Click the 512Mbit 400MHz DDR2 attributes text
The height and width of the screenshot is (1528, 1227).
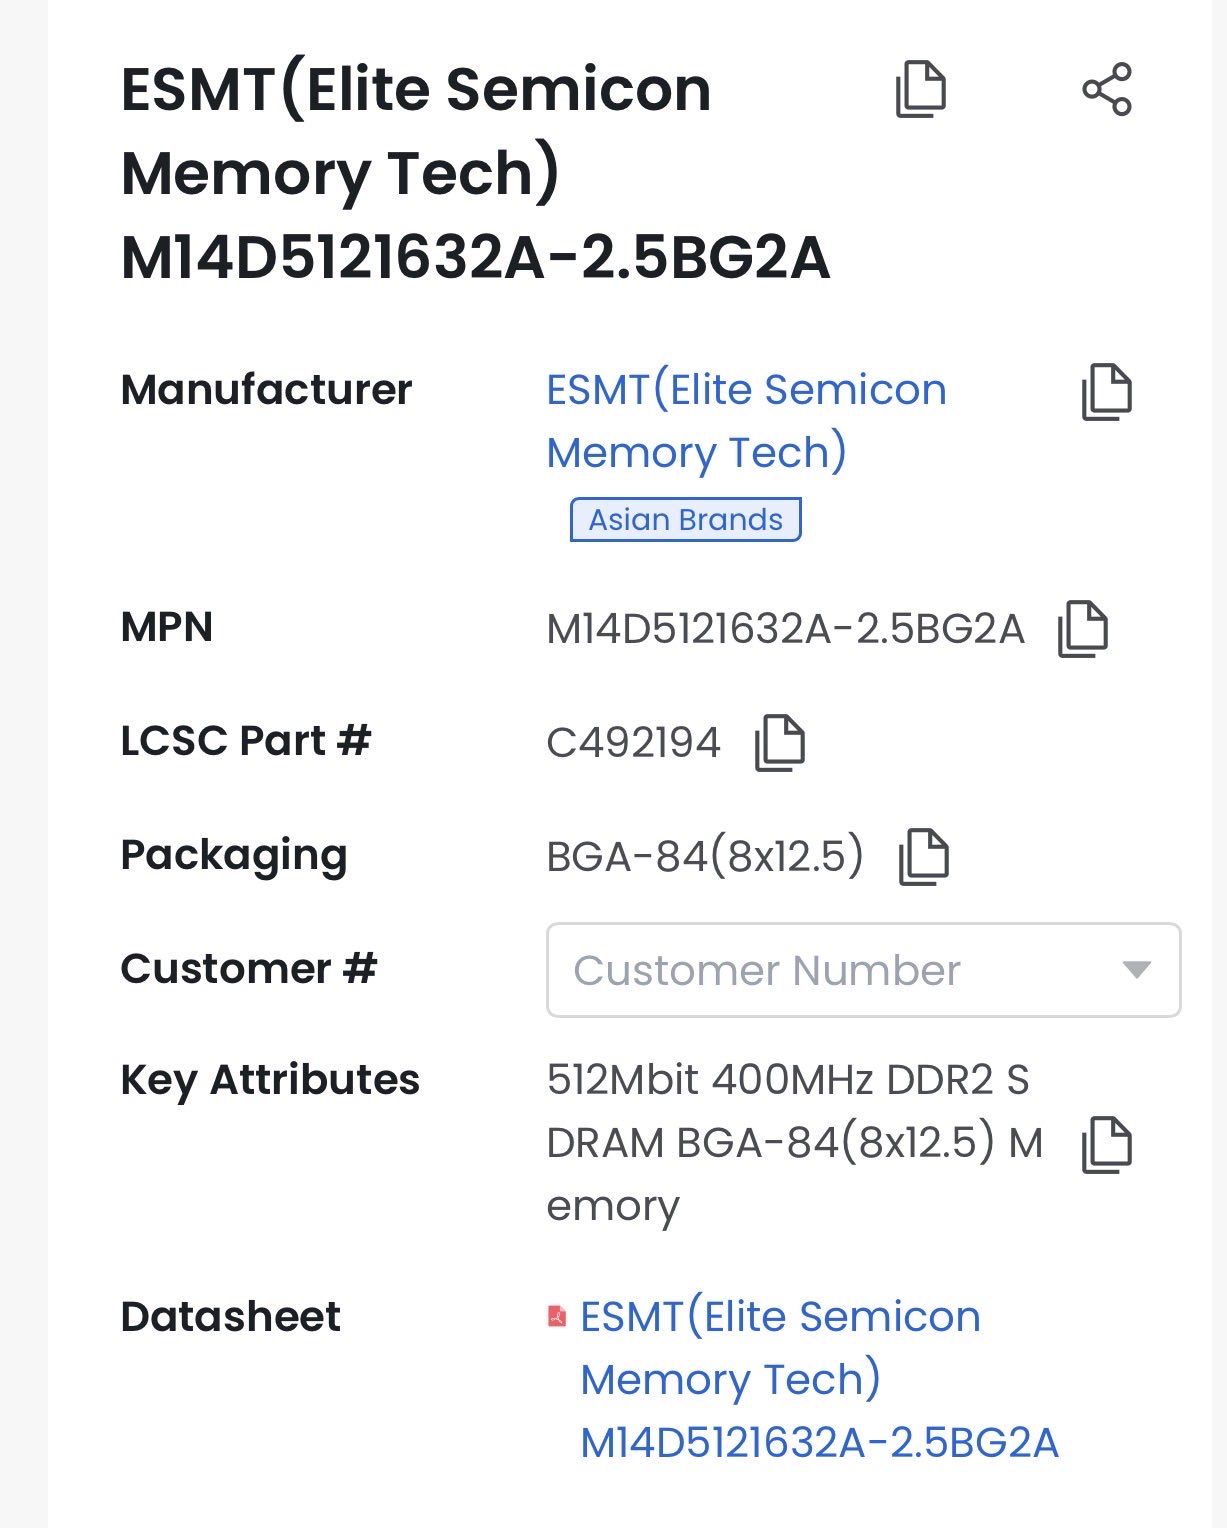[795, 1143]
